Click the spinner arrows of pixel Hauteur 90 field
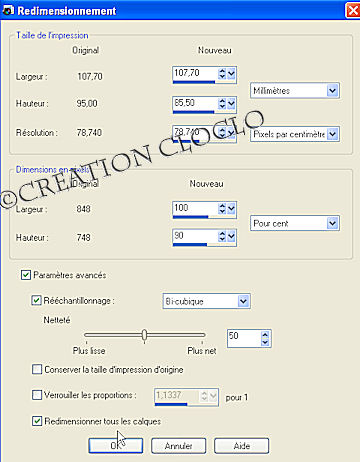 [x=222, y=236]
